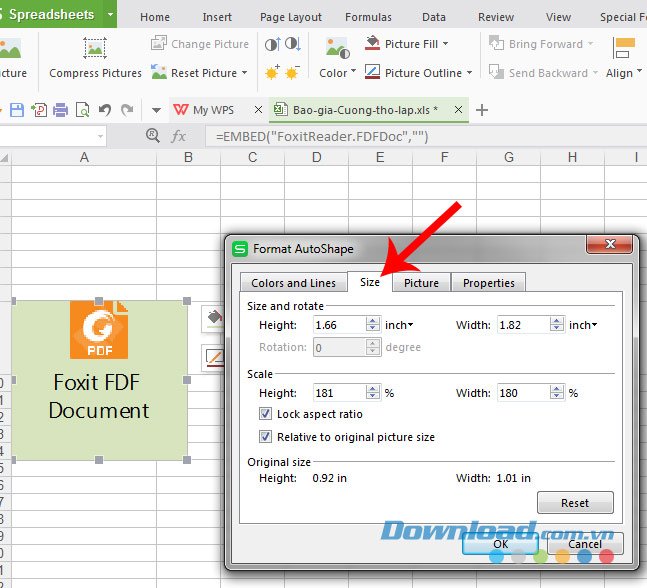The image size is (647, 588).
Task: Click the Align icon
Action: tap(624, 48)
